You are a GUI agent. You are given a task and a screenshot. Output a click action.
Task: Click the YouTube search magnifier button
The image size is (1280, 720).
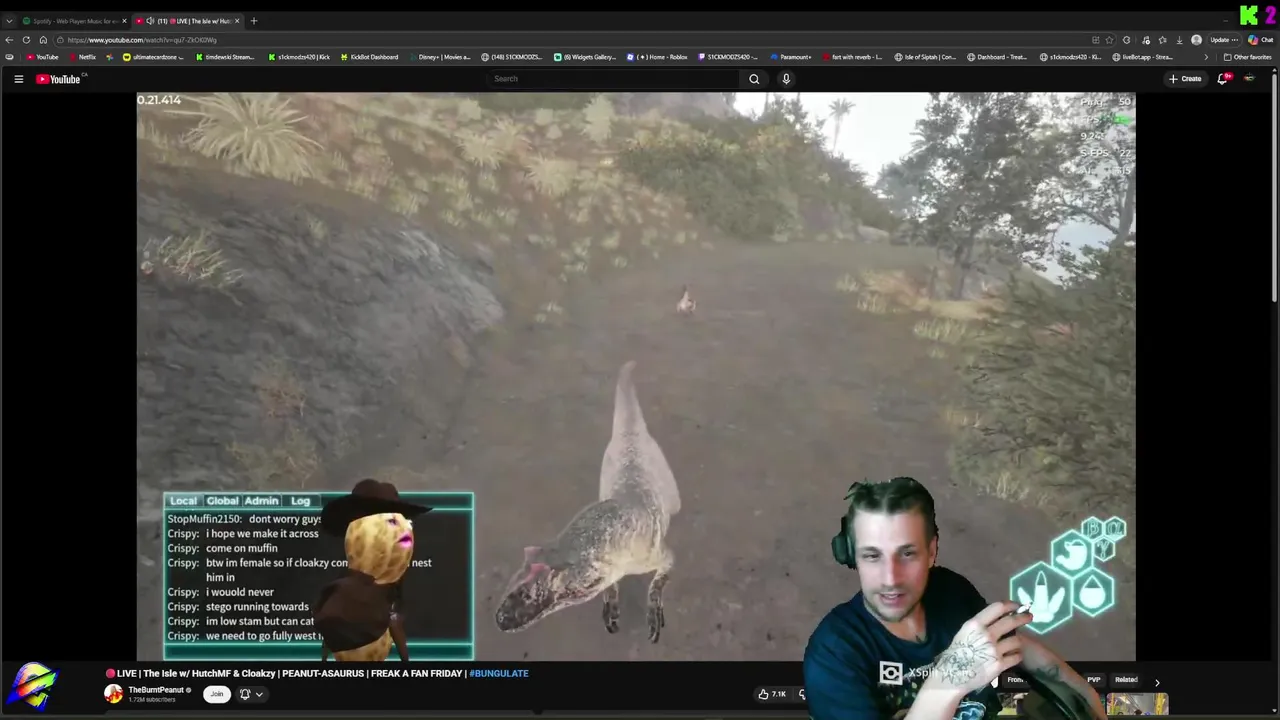coord(754,79)
